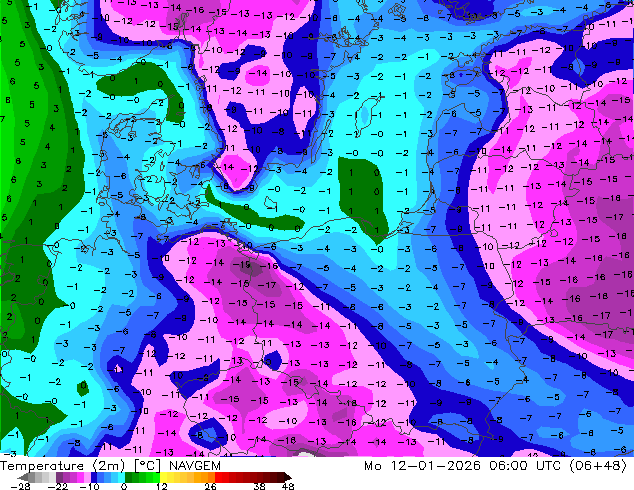Click the -10 label under the color legend
The width and height of the screenshot is (634, 490).
90,486
